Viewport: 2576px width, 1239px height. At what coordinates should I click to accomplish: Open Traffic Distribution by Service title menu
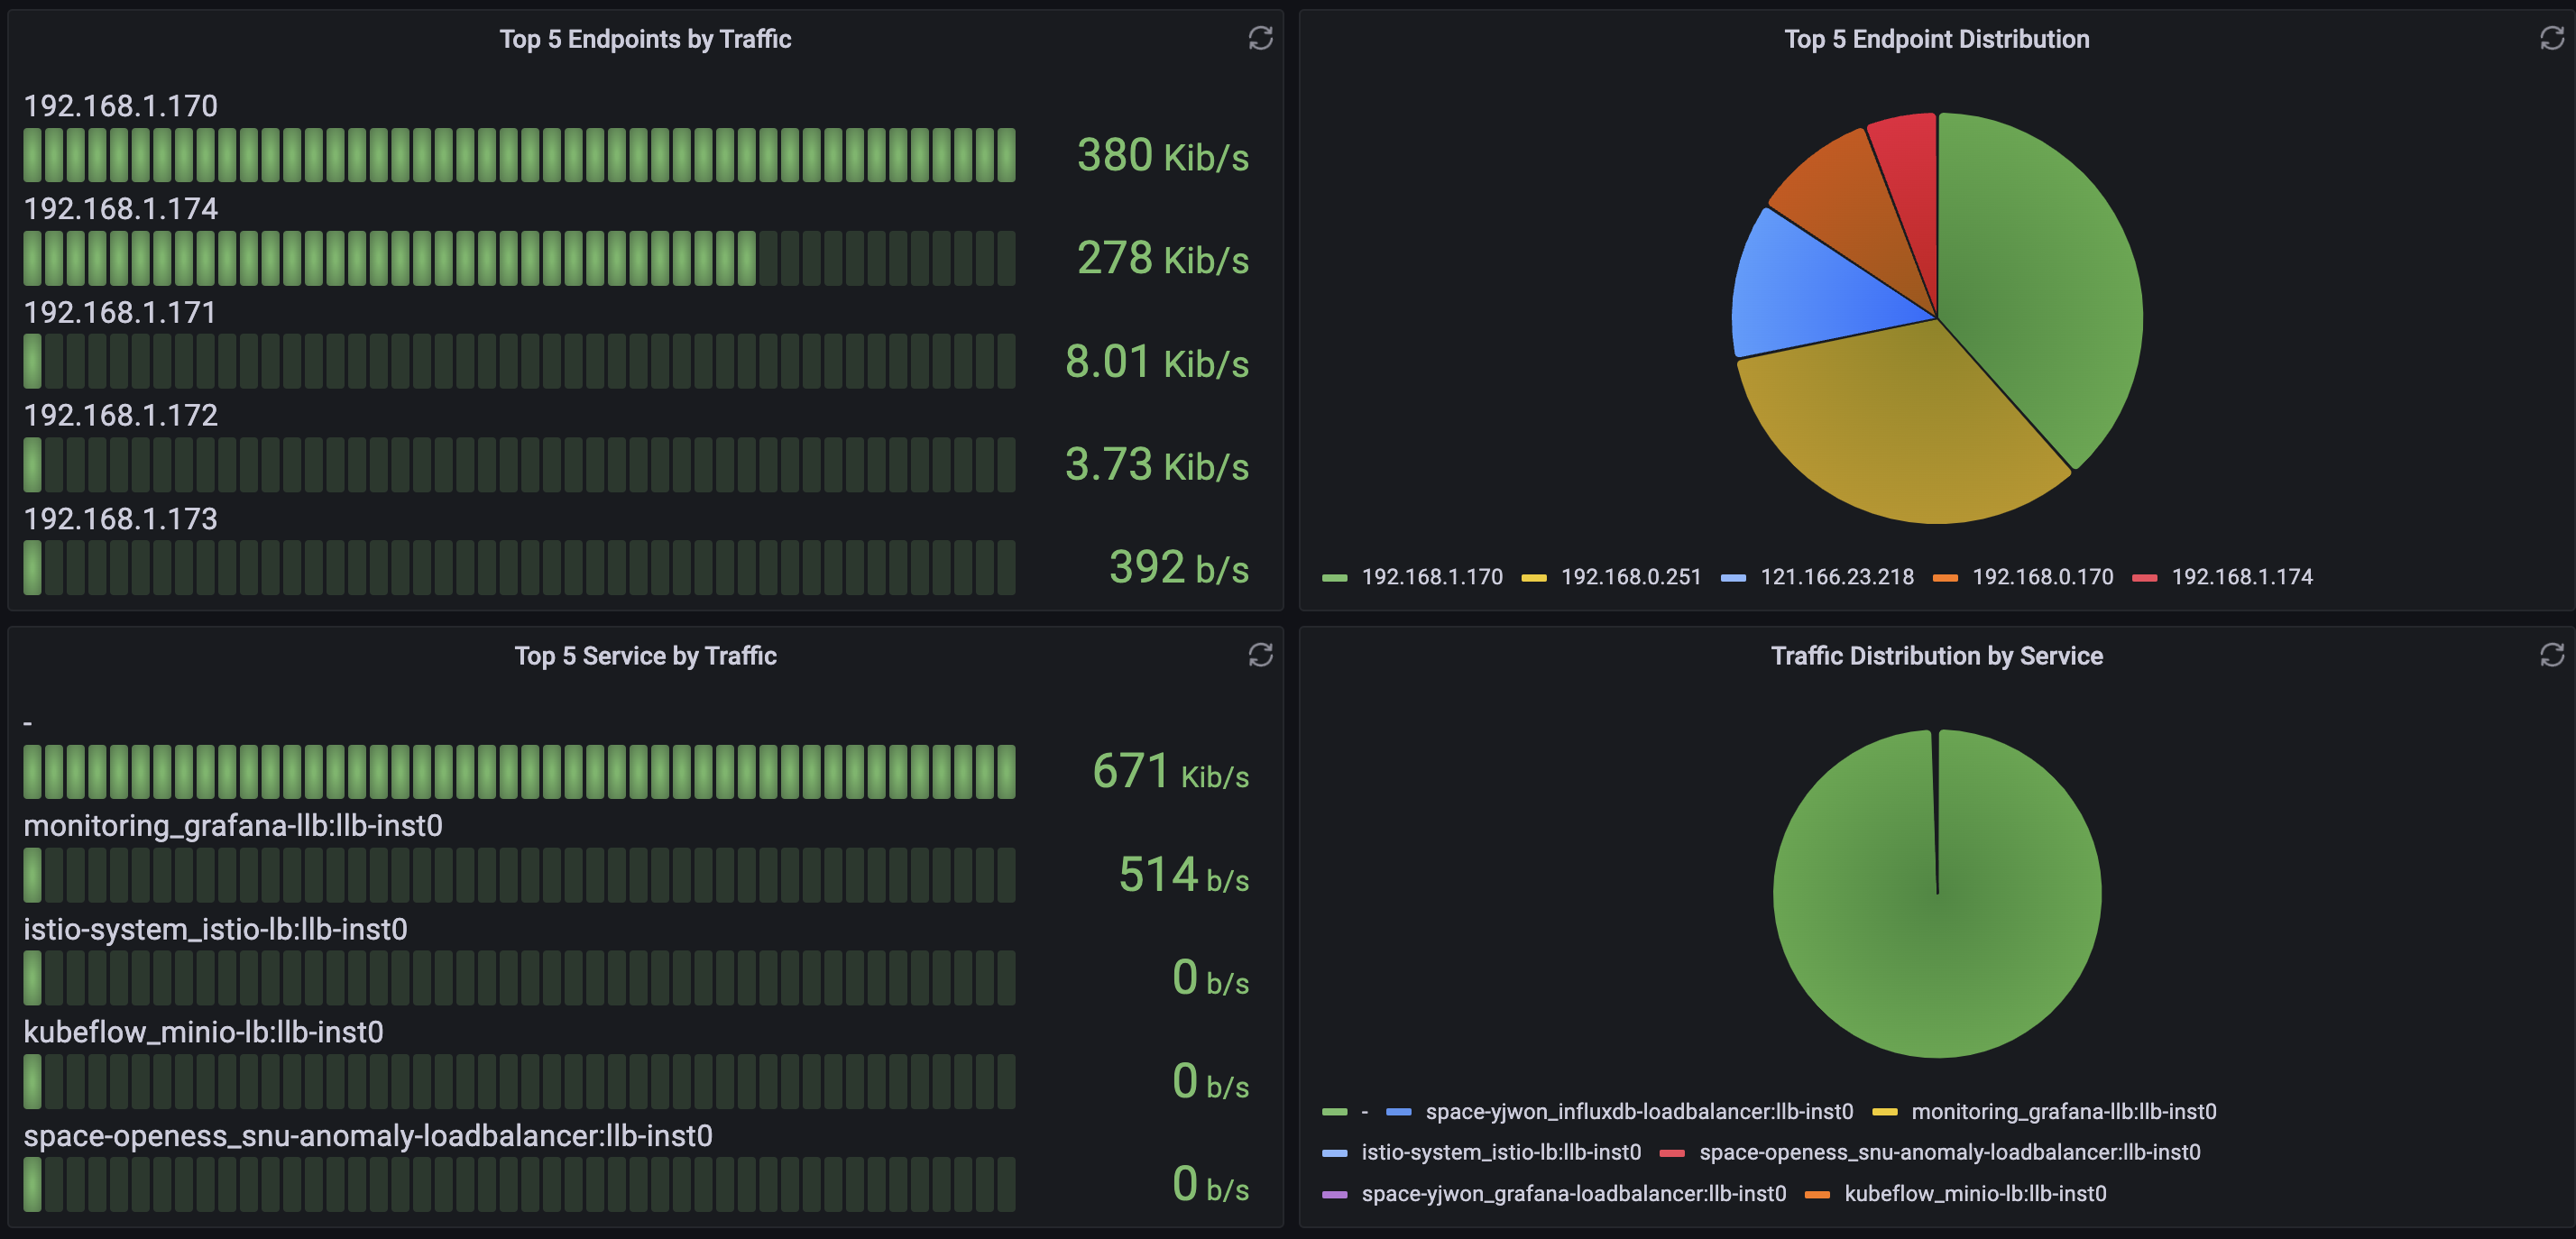pyautogui.click(x=1936, y=656)
